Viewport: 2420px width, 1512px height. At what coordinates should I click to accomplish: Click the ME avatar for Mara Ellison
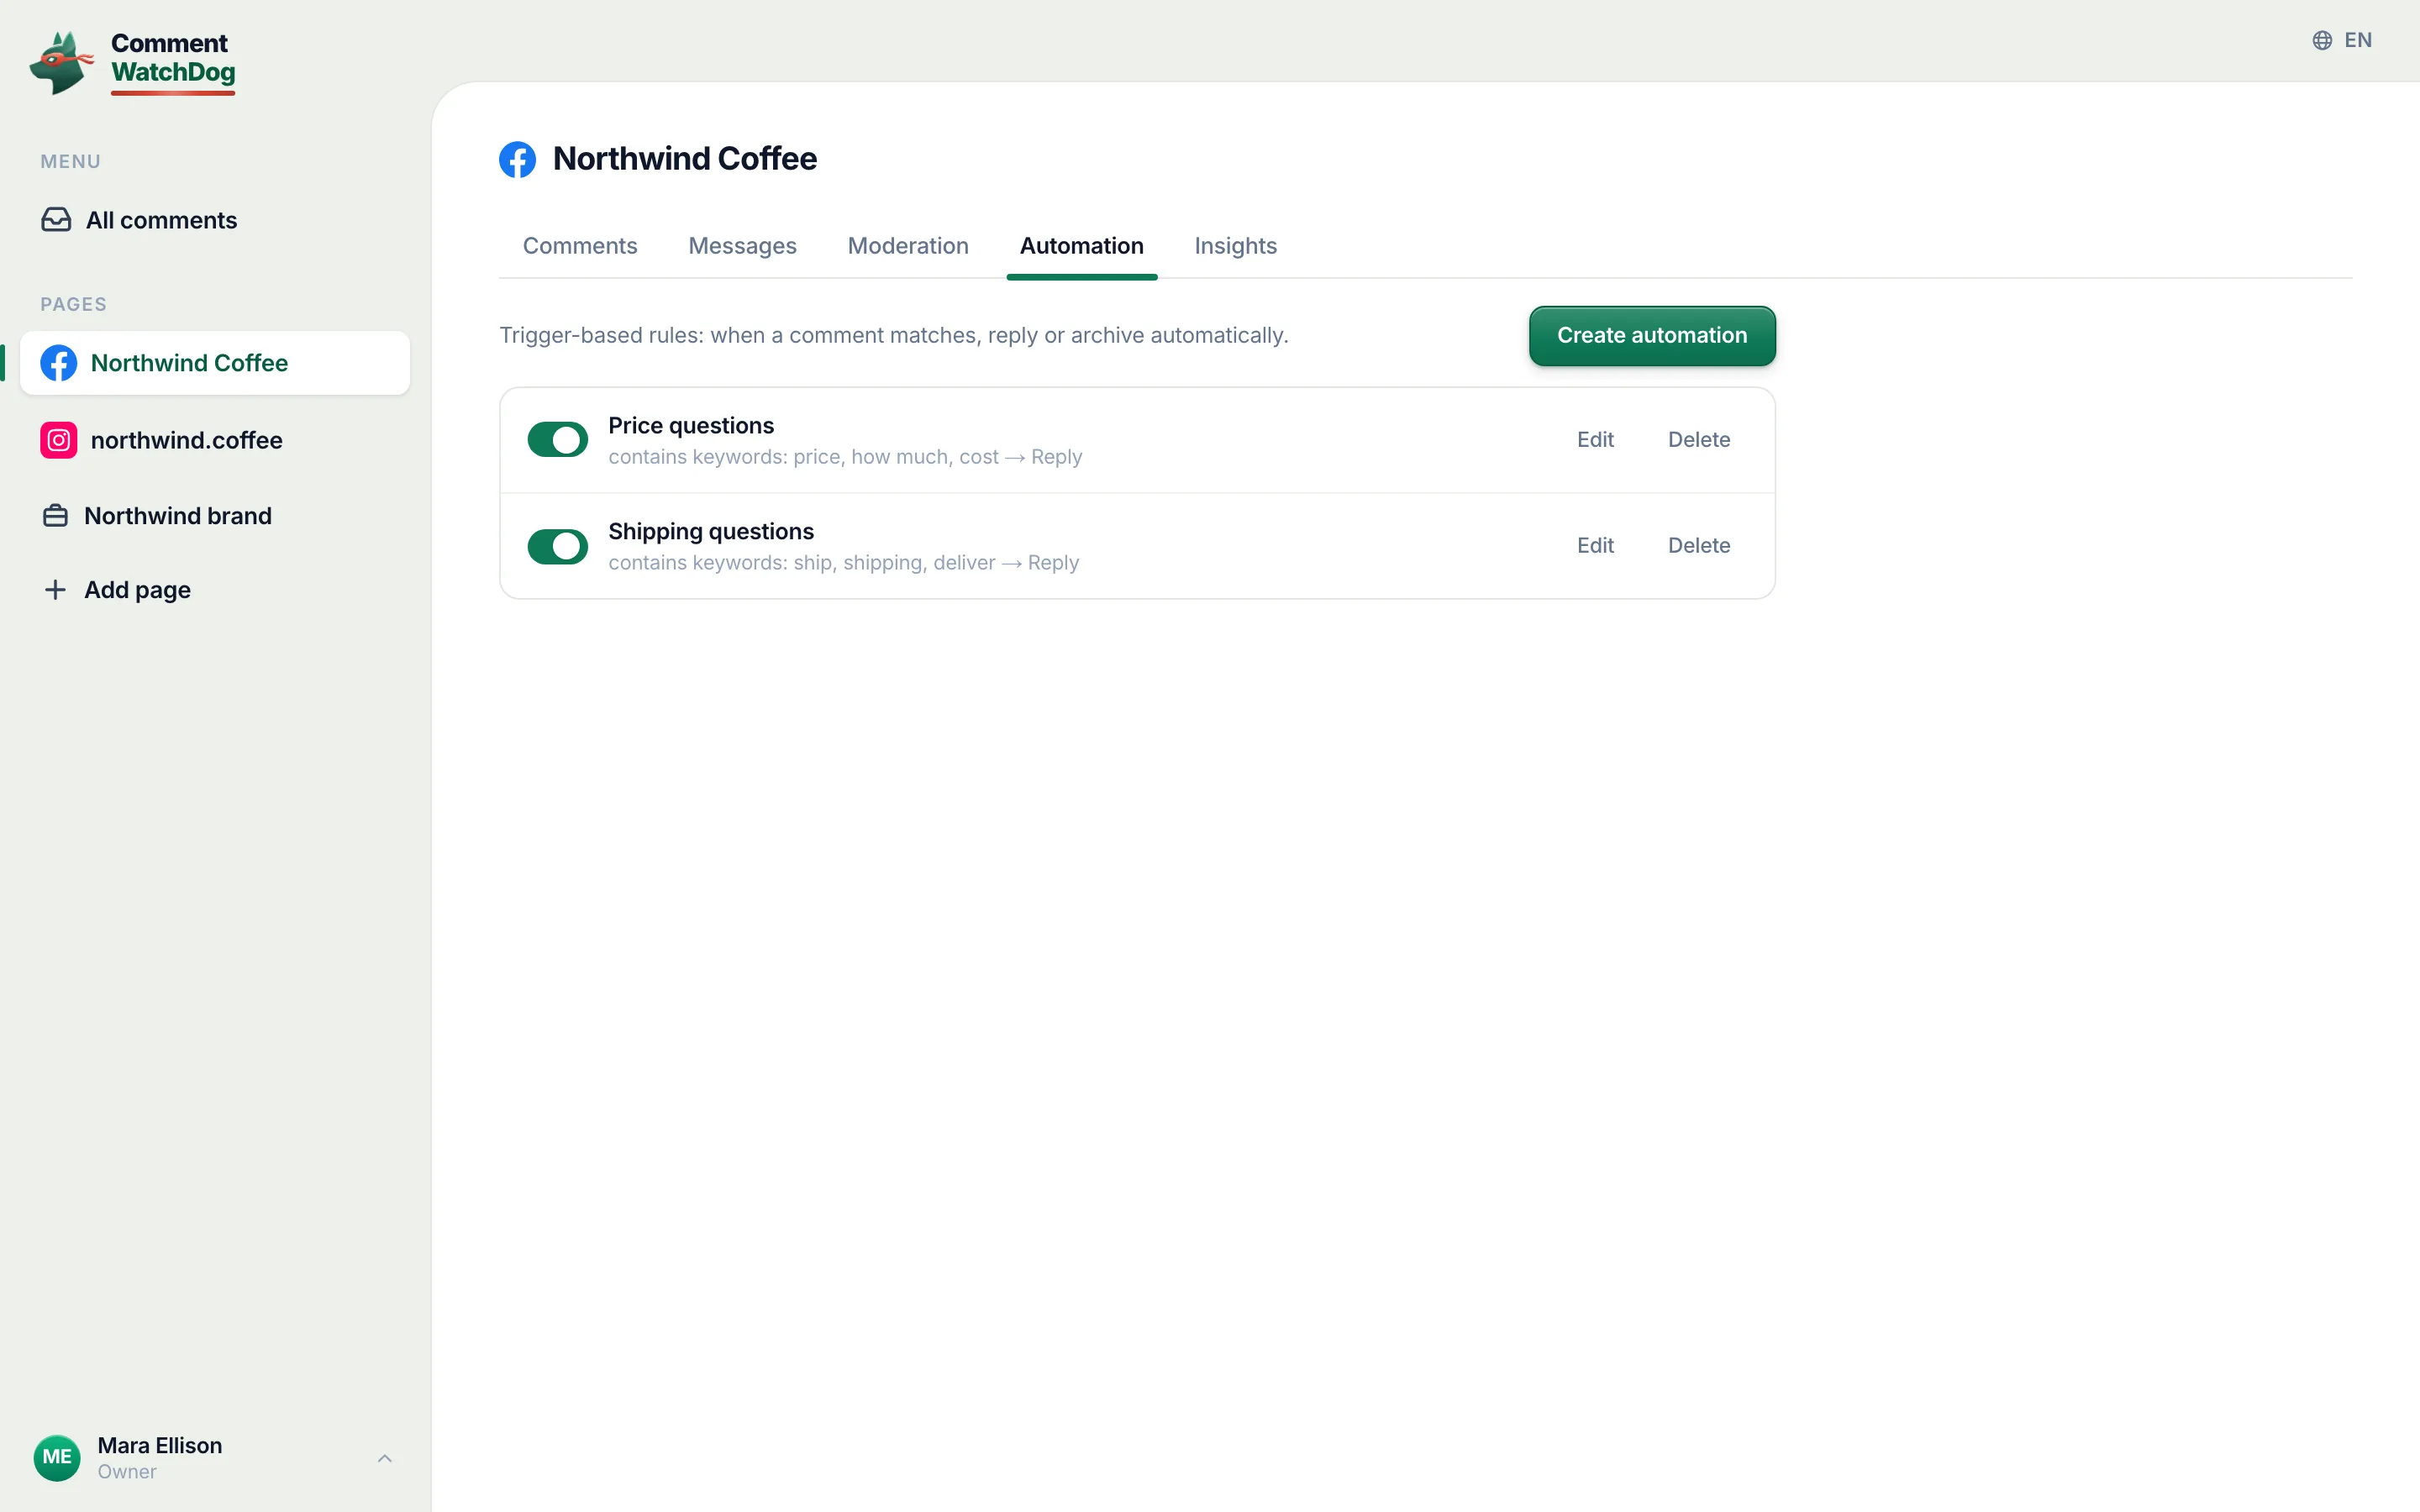(x=57, y=1457)
